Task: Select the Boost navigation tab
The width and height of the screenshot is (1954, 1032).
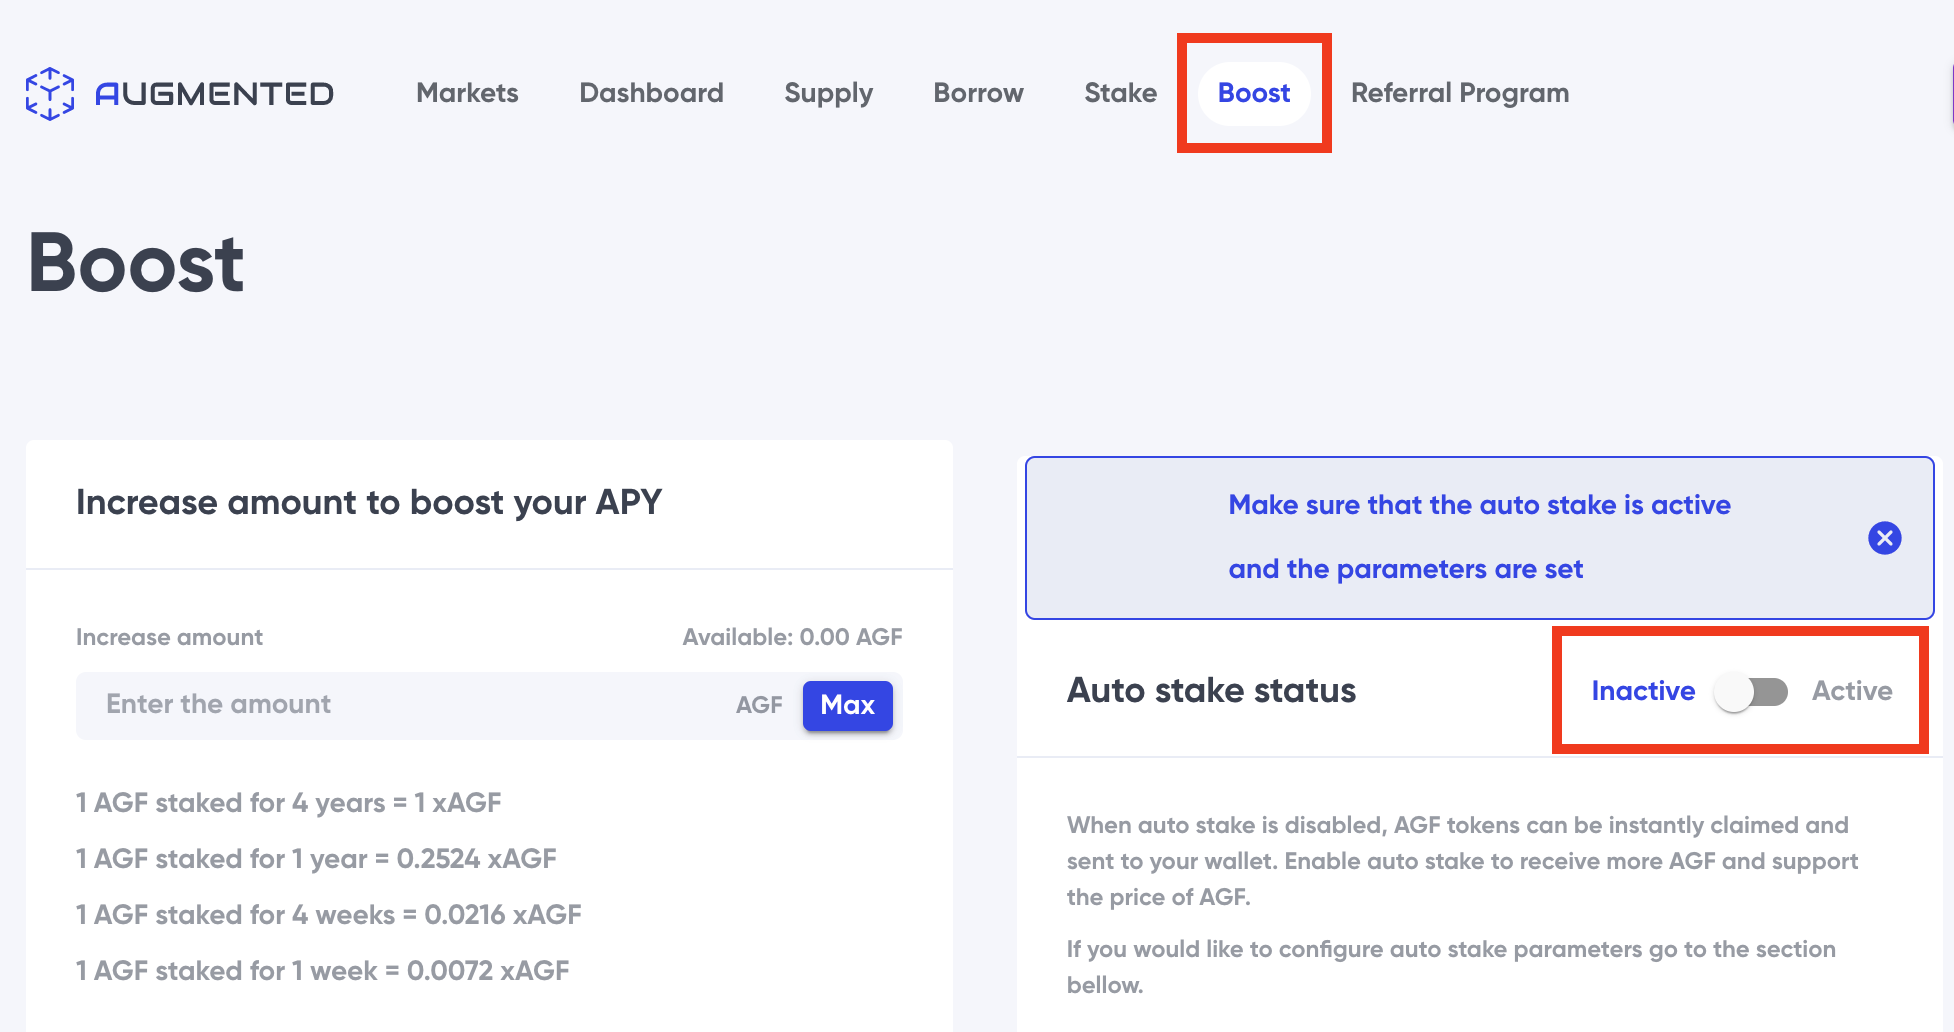Action: pos(1253,93)
